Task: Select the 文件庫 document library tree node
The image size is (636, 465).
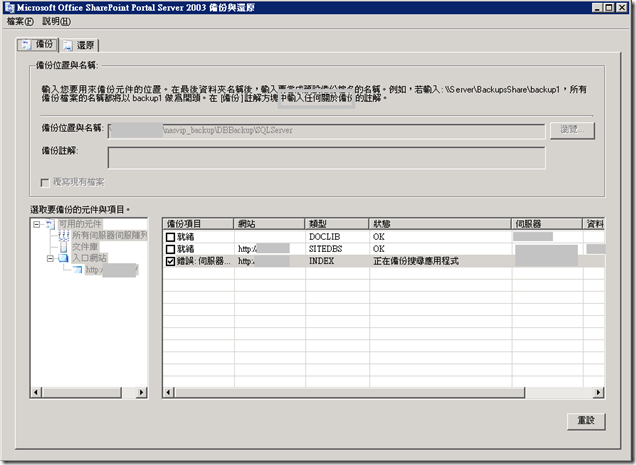Action: (x=85, y=246)
